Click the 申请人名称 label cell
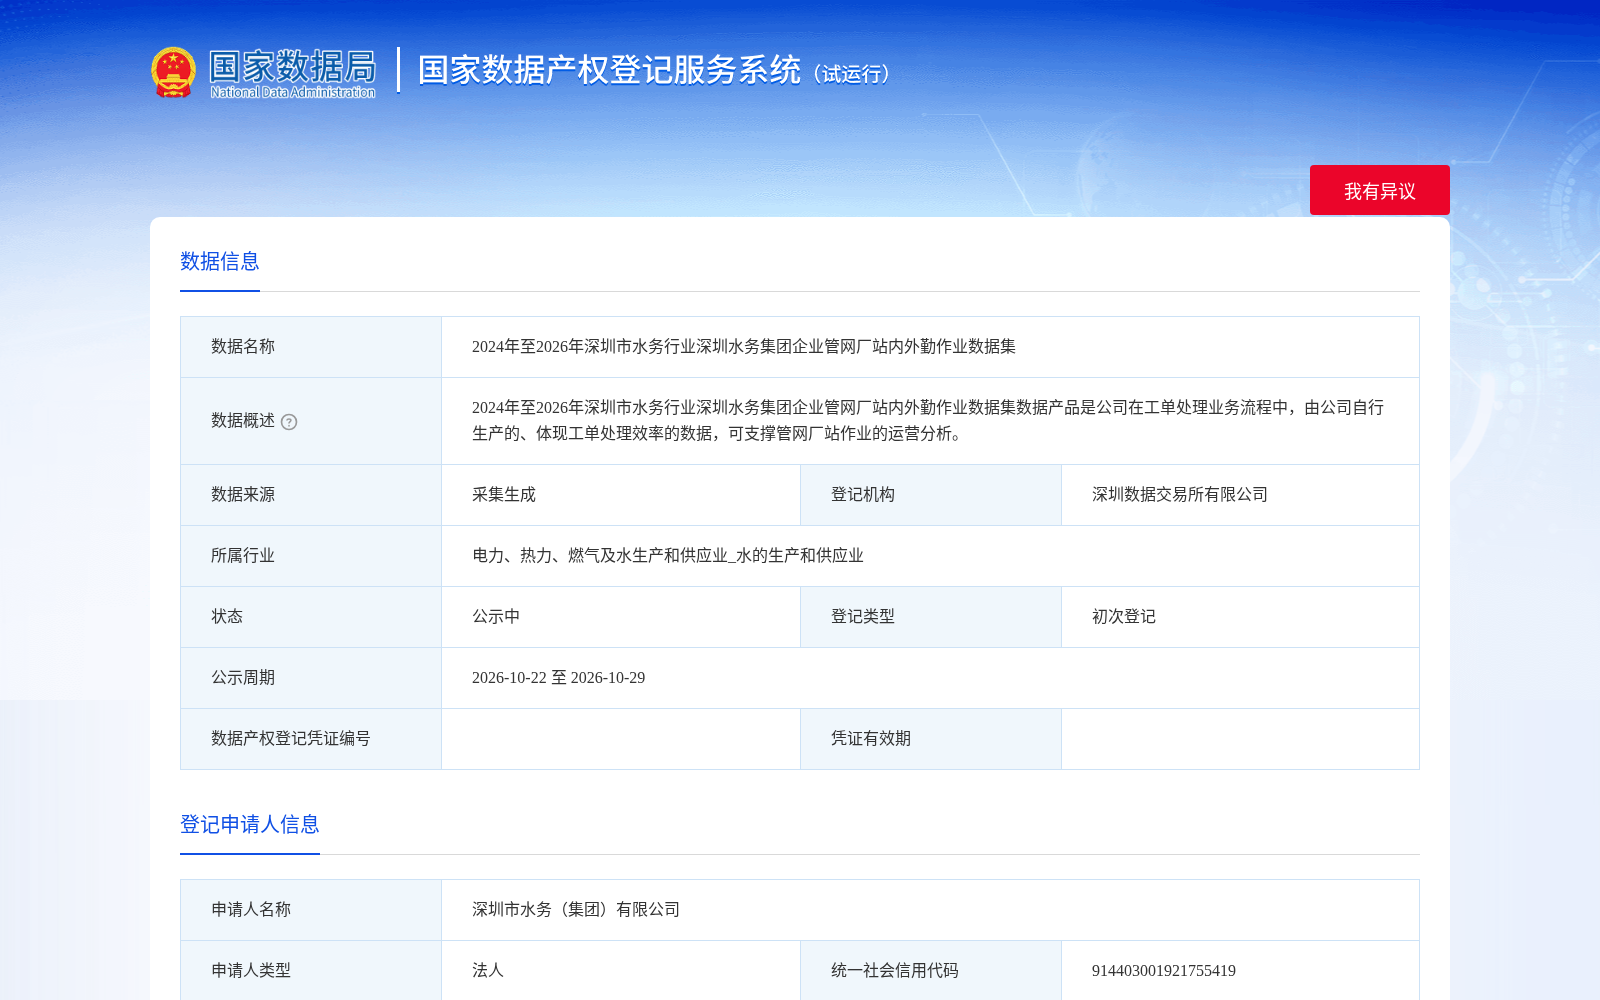 tap(311, 910)
